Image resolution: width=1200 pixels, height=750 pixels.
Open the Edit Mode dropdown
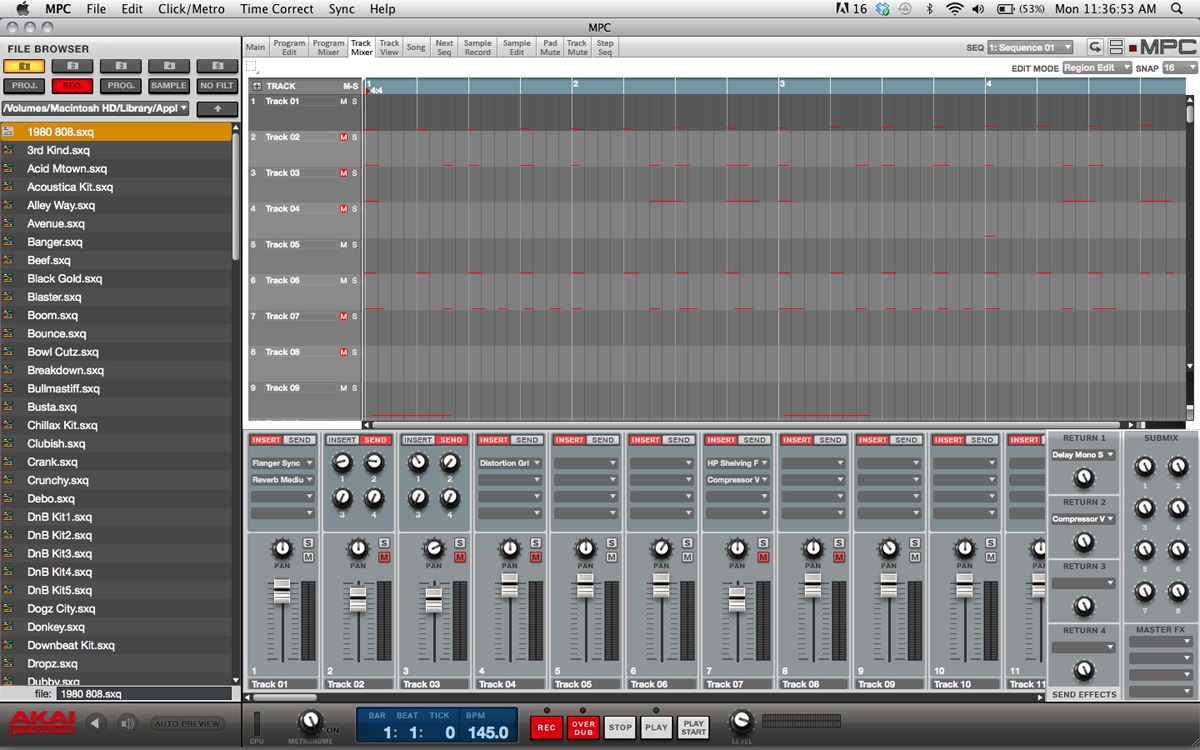tap(1096, 68)
